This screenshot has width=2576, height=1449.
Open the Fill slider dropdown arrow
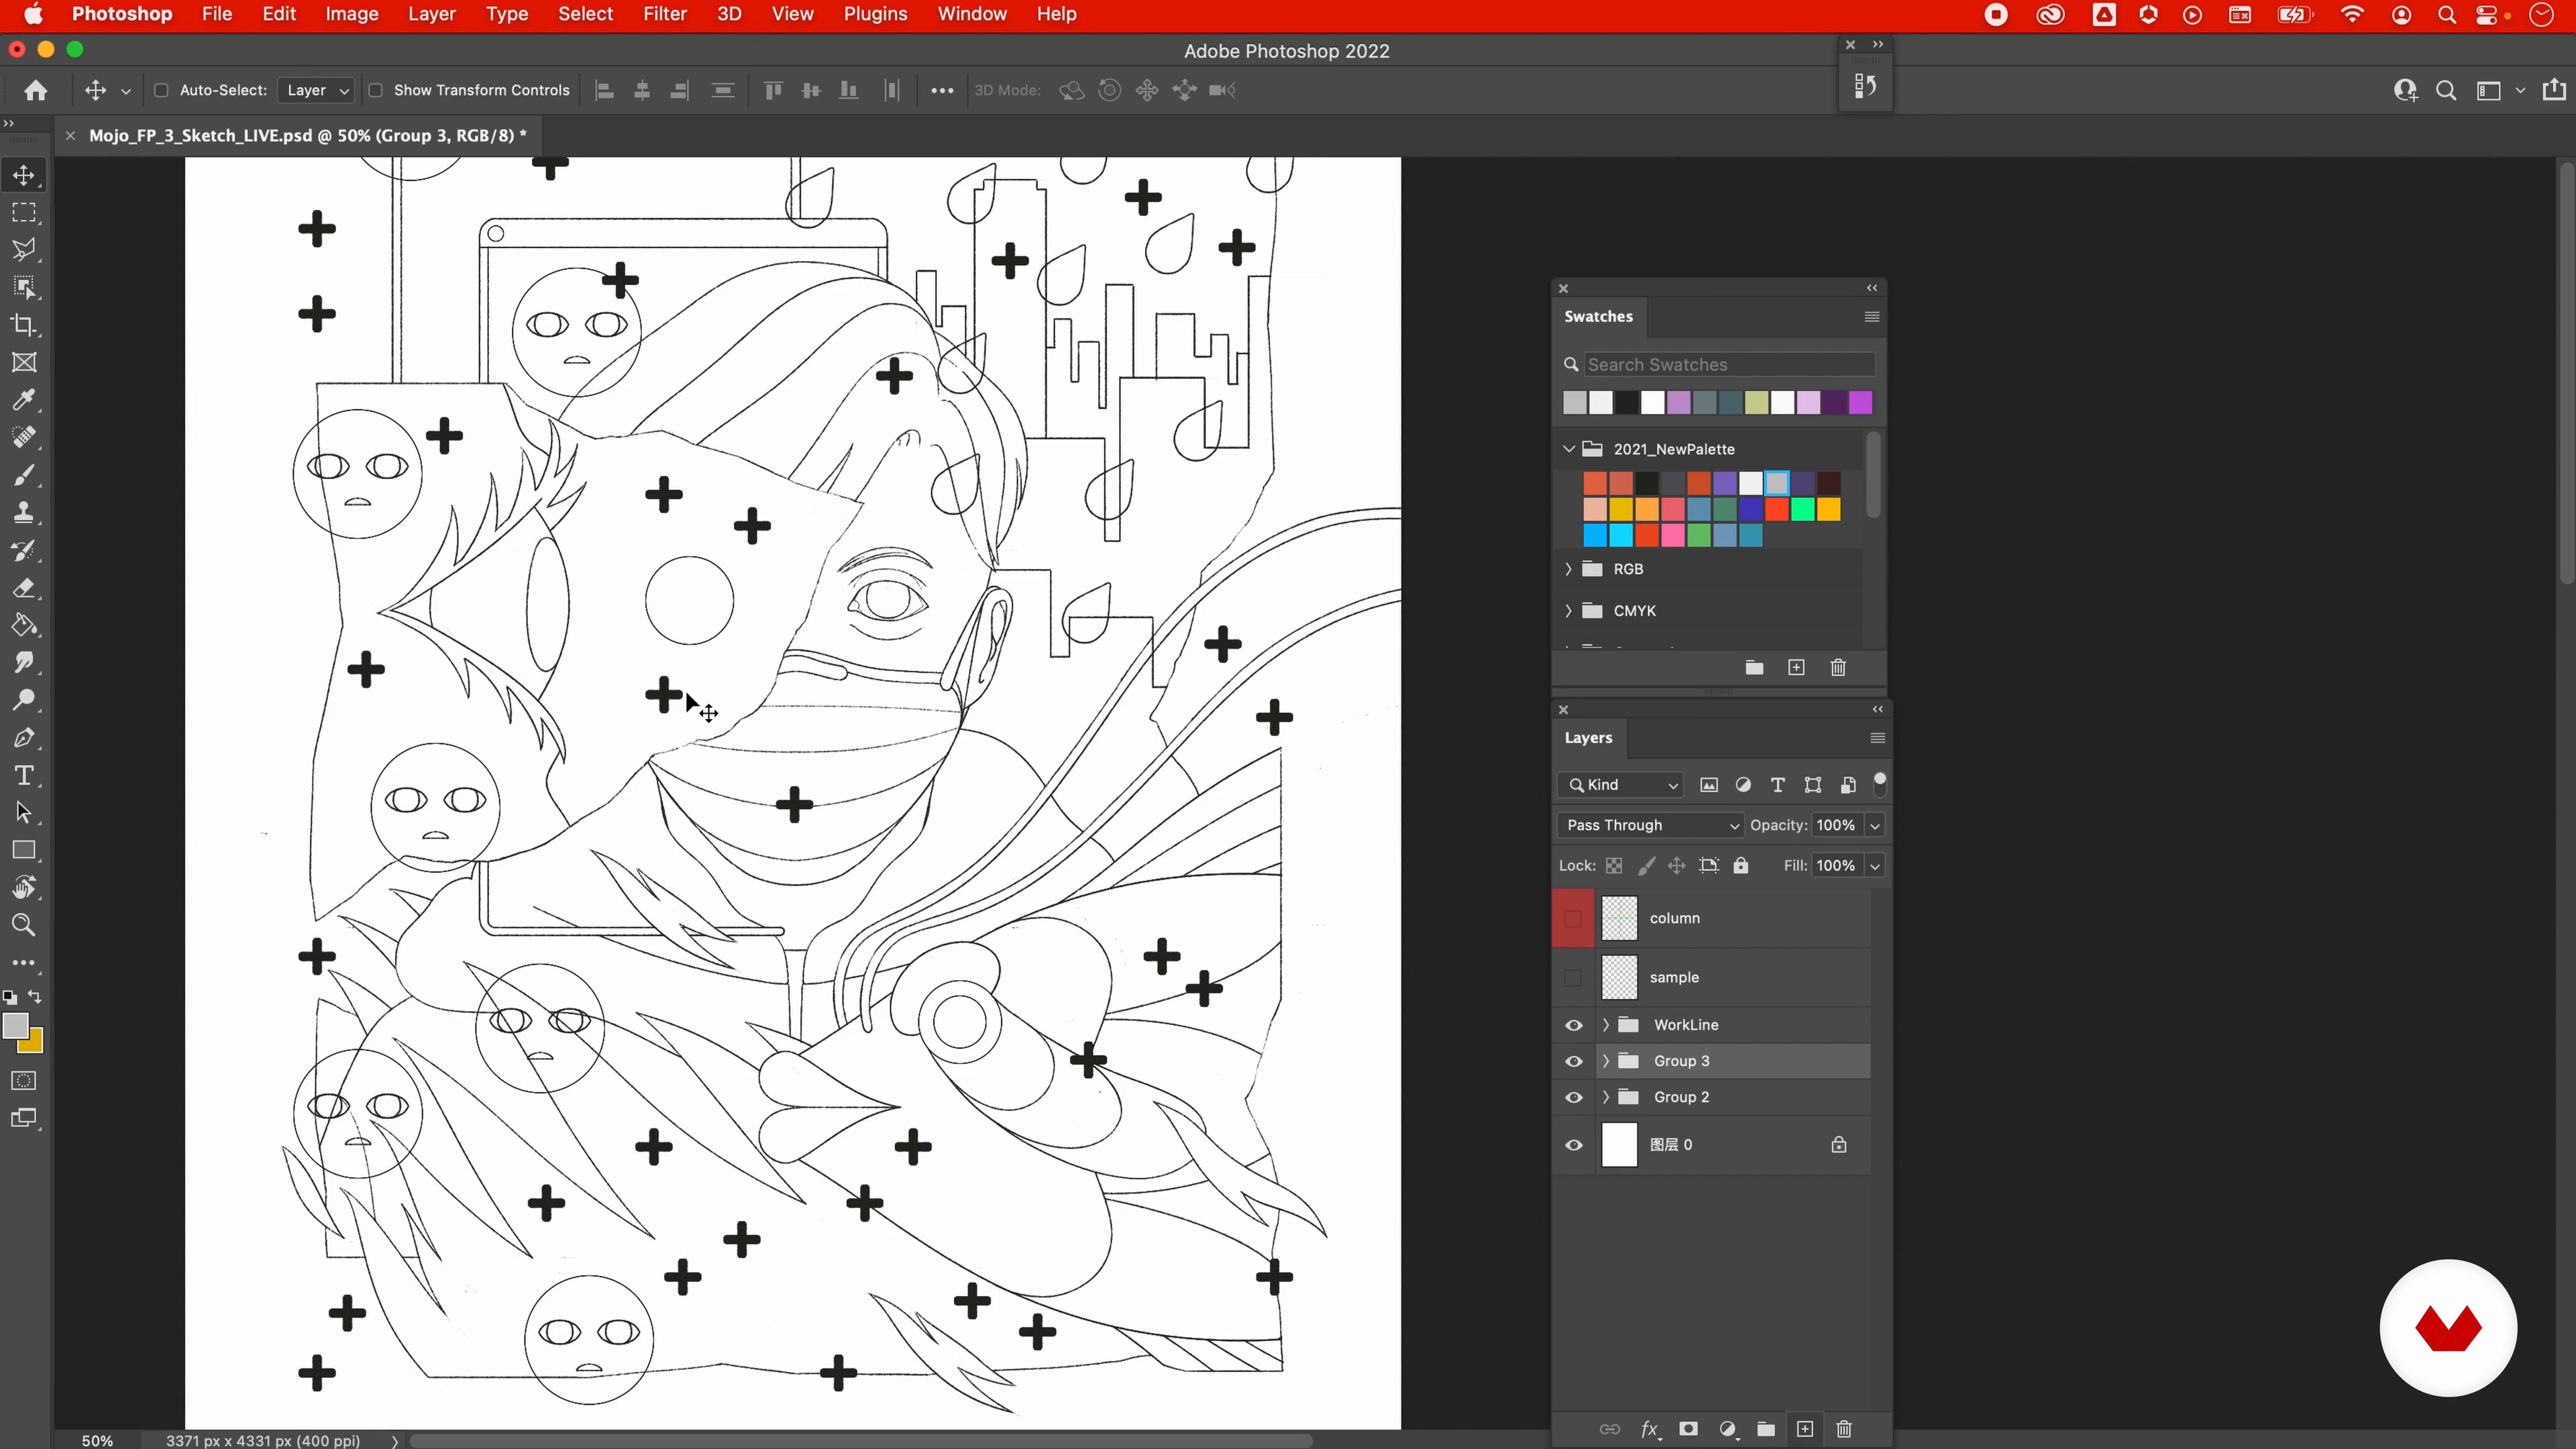pos(1875,866)
